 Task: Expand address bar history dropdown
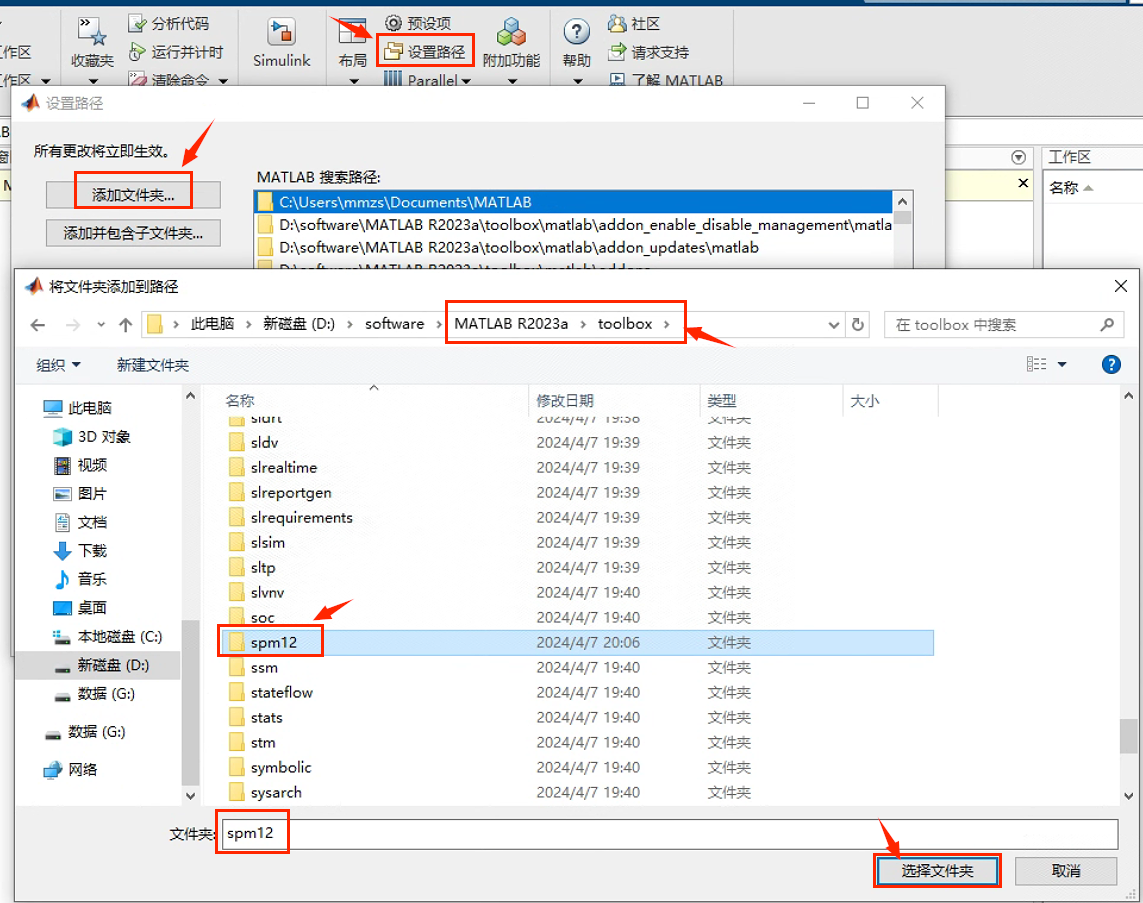tap(833, 325)
